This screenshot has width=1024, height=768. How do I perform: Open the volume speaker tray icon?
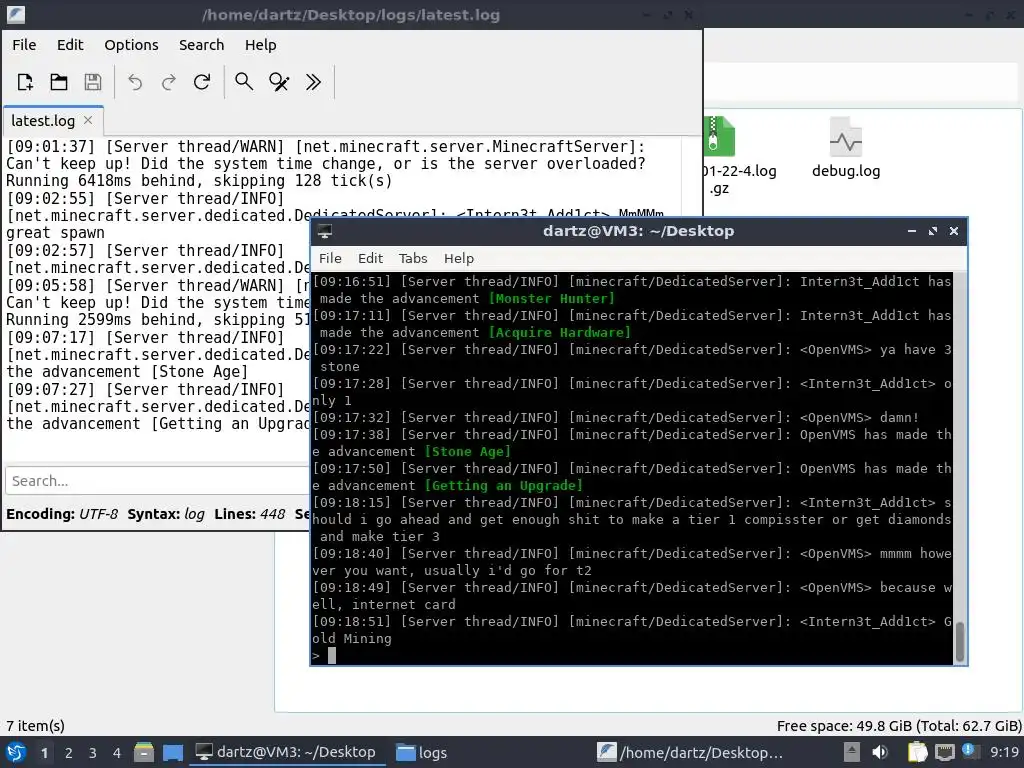click(x=880, y=752)
